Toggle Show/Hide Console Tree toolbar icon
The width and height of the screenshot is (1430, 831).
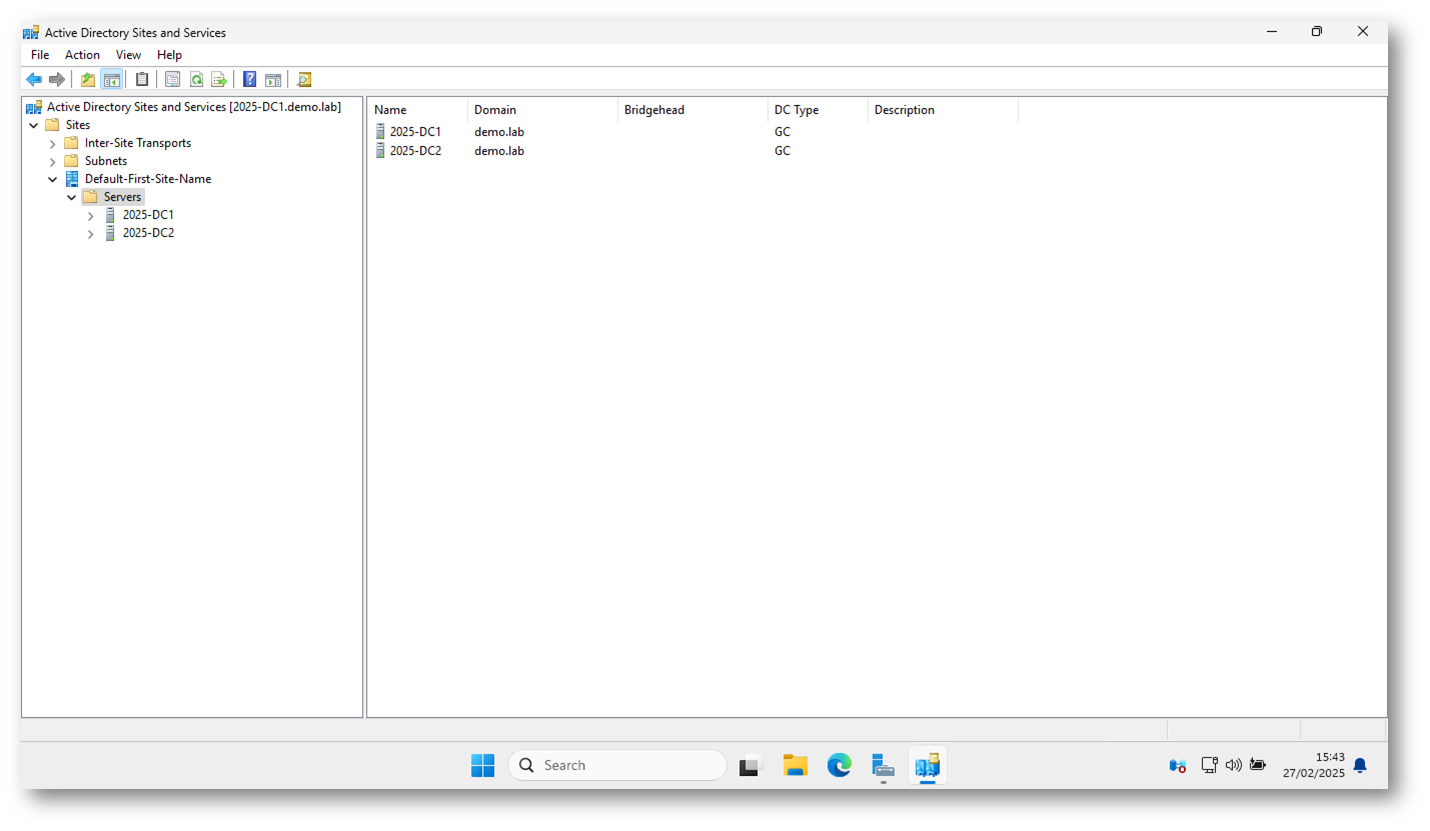(x=112, y=80)
